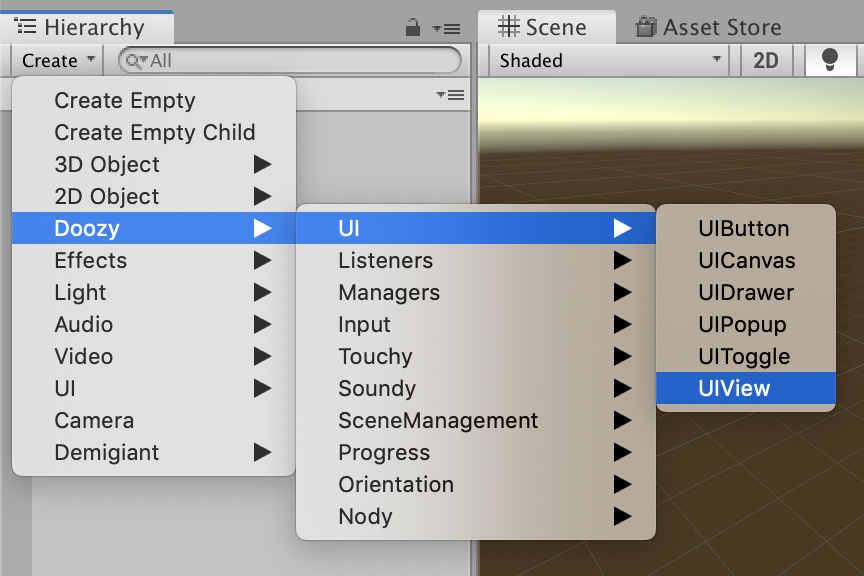The height and width of the screenshot is (576, 864).
Task: Open the Create dropdown button
Action: click(x=58, y=60)
